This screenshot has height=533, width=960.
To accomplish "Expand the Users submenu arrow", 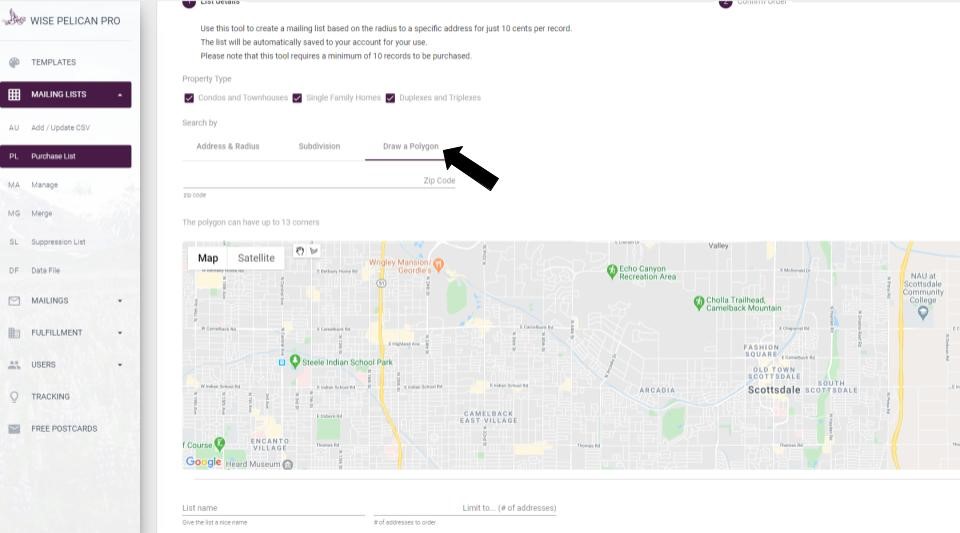I will point(120,365).
